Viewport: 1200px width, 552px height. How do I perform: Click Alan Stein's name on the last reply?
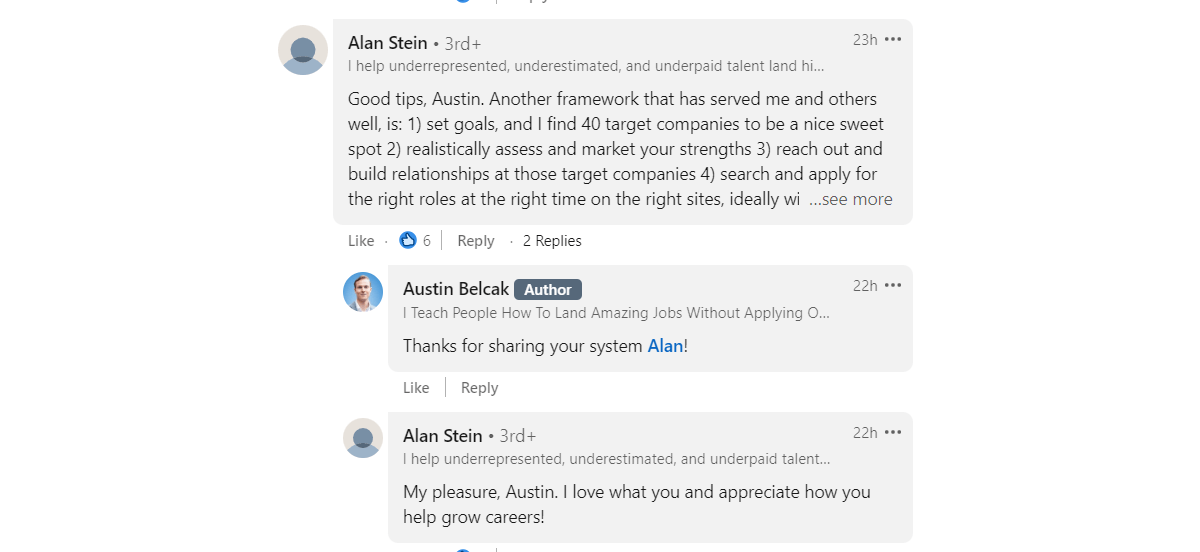click(443, 436)
